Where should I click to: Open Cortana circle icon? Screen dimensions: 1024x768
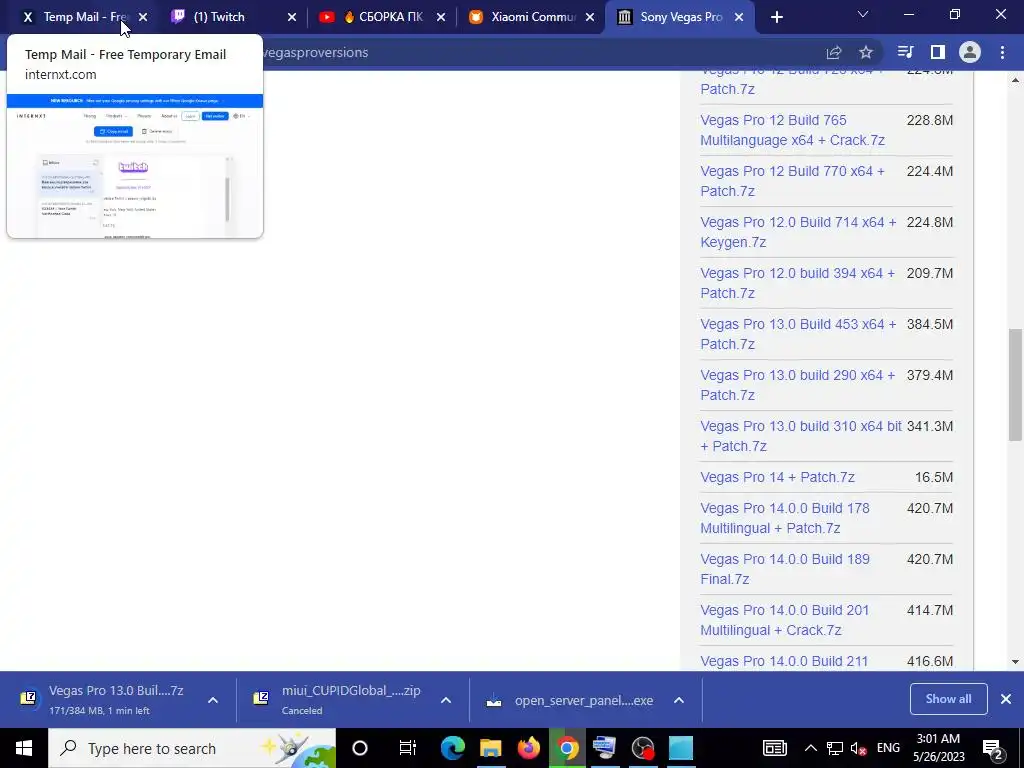click(x=360, y=748)
